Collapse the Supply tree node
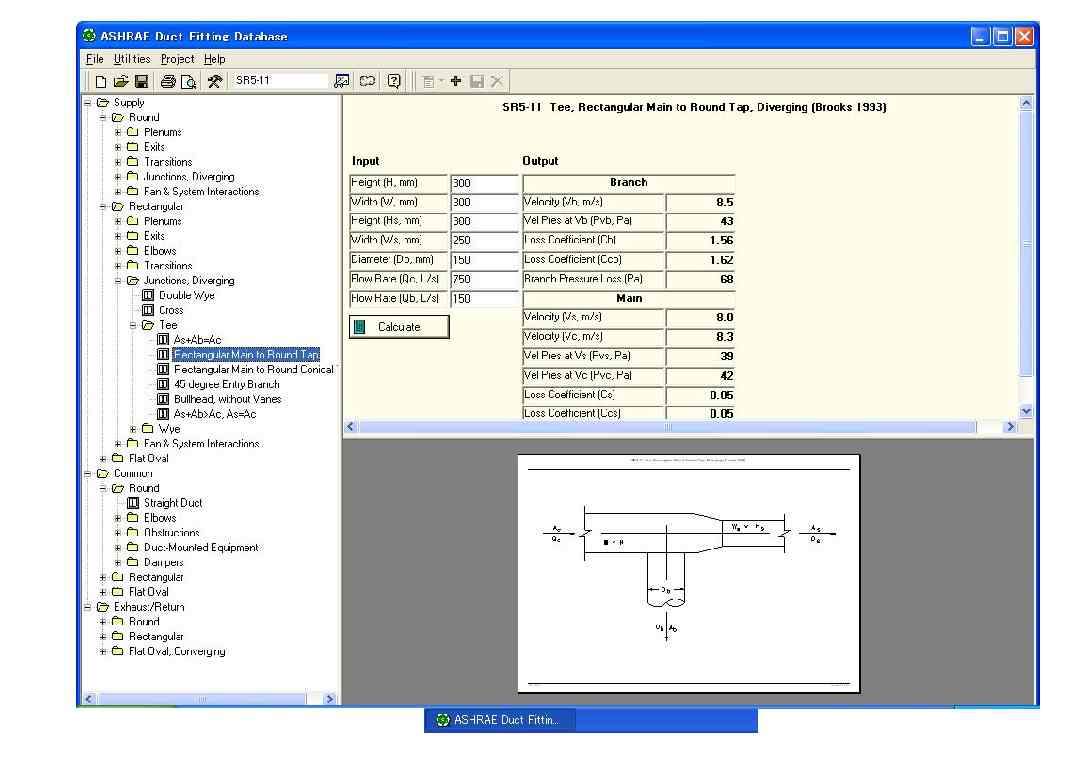This screenshot has width=1074, height=758. [88, 103]
